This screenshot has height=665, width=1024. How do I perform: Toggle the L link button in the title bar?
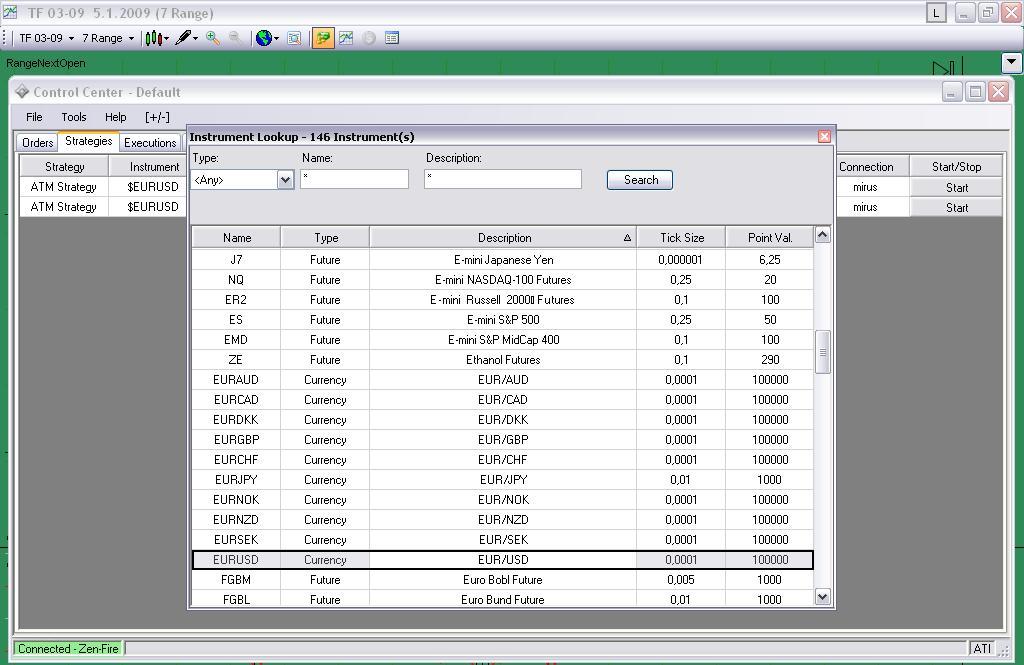(x=936, y=13)
